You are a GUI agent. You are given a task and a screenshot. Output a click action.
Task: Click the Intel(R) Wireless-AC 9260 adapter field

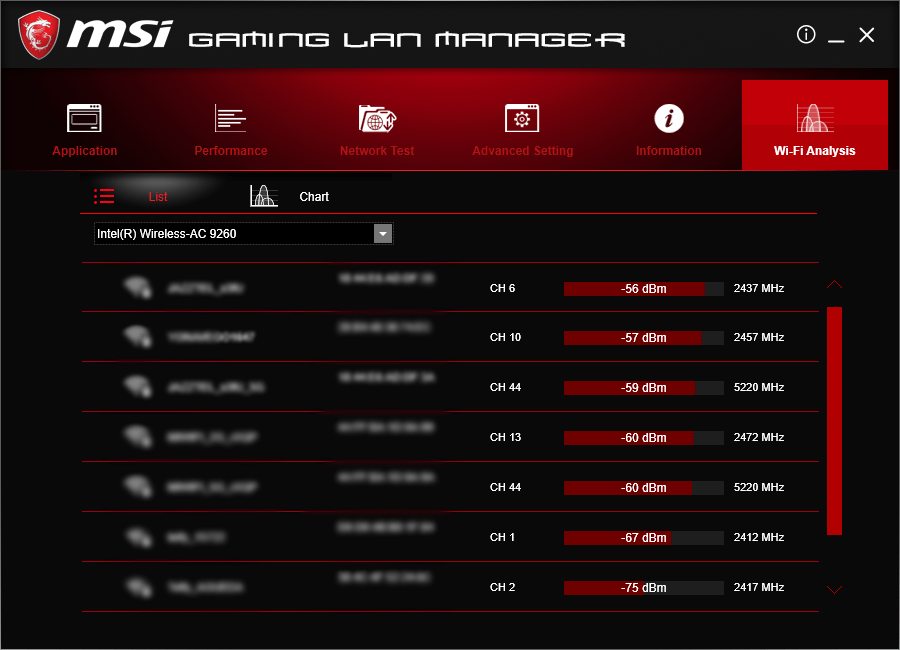(x=243, y=234)
